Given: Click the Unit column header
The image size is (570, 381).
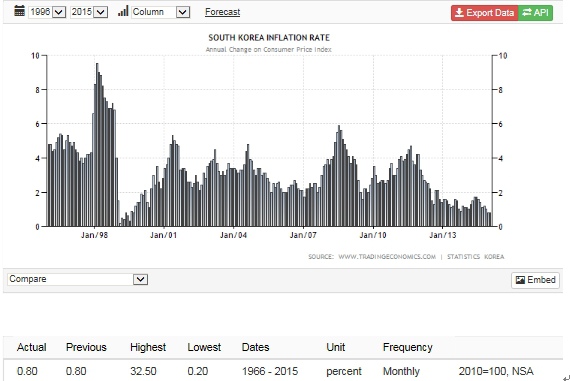Looking at the screenshot, I should tap(336, 347).
